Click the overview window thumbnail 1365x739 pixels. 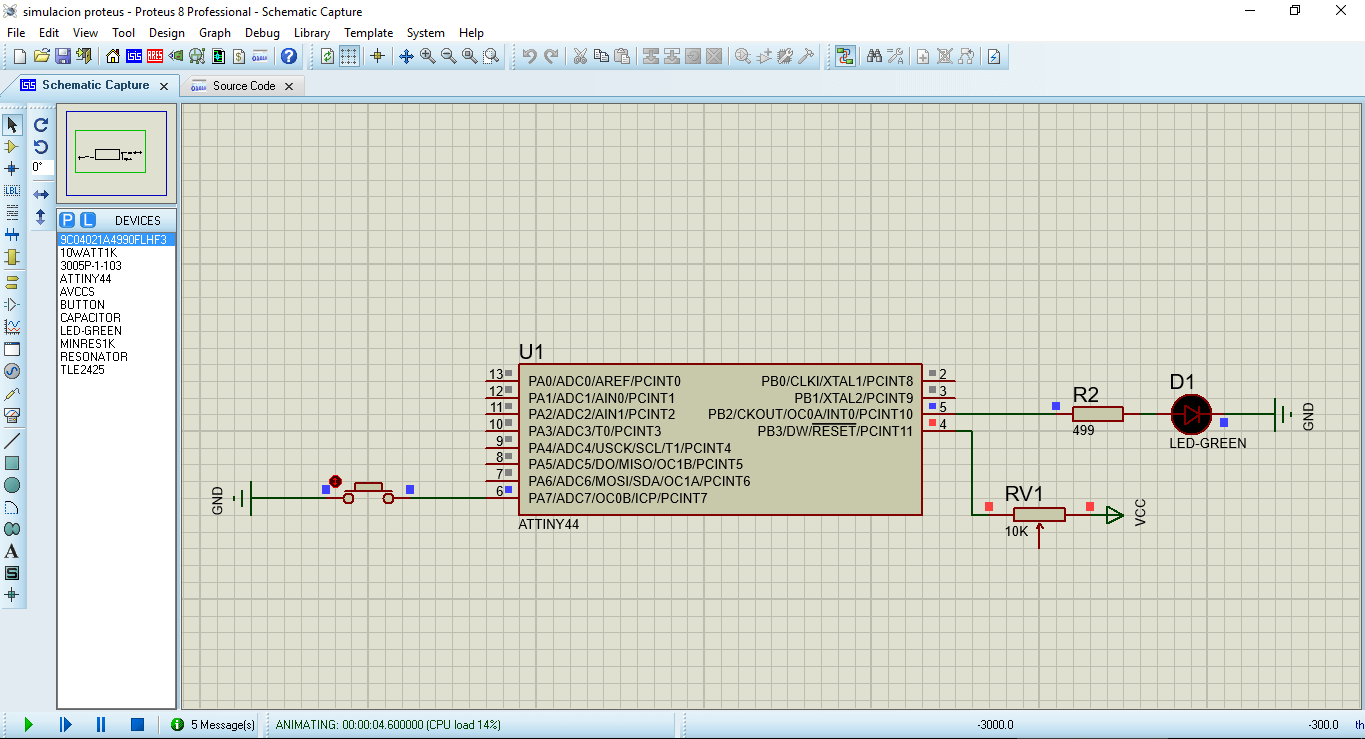point(116,154)
